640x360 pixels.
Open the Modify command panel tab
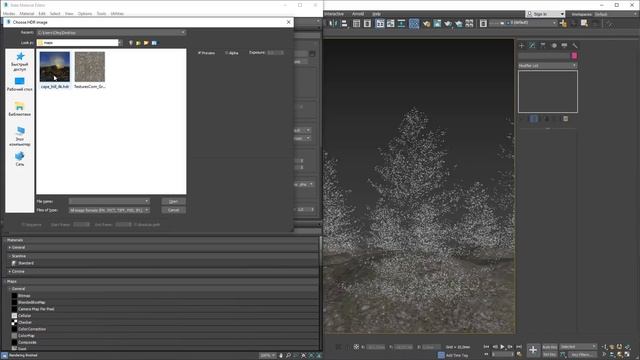point(532,45)
